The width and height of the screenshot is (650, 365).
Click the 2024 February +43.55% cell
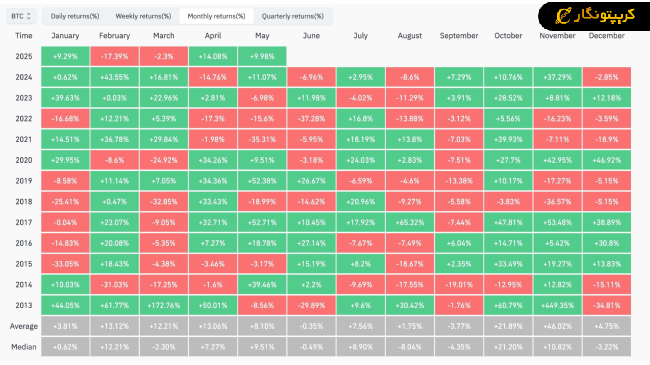[x=114, y=77]
